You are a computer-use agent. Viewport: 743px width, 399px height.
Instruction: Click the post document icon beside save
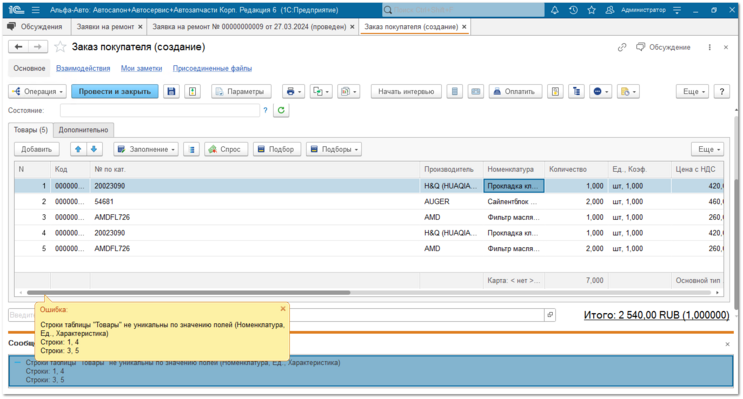192,91
